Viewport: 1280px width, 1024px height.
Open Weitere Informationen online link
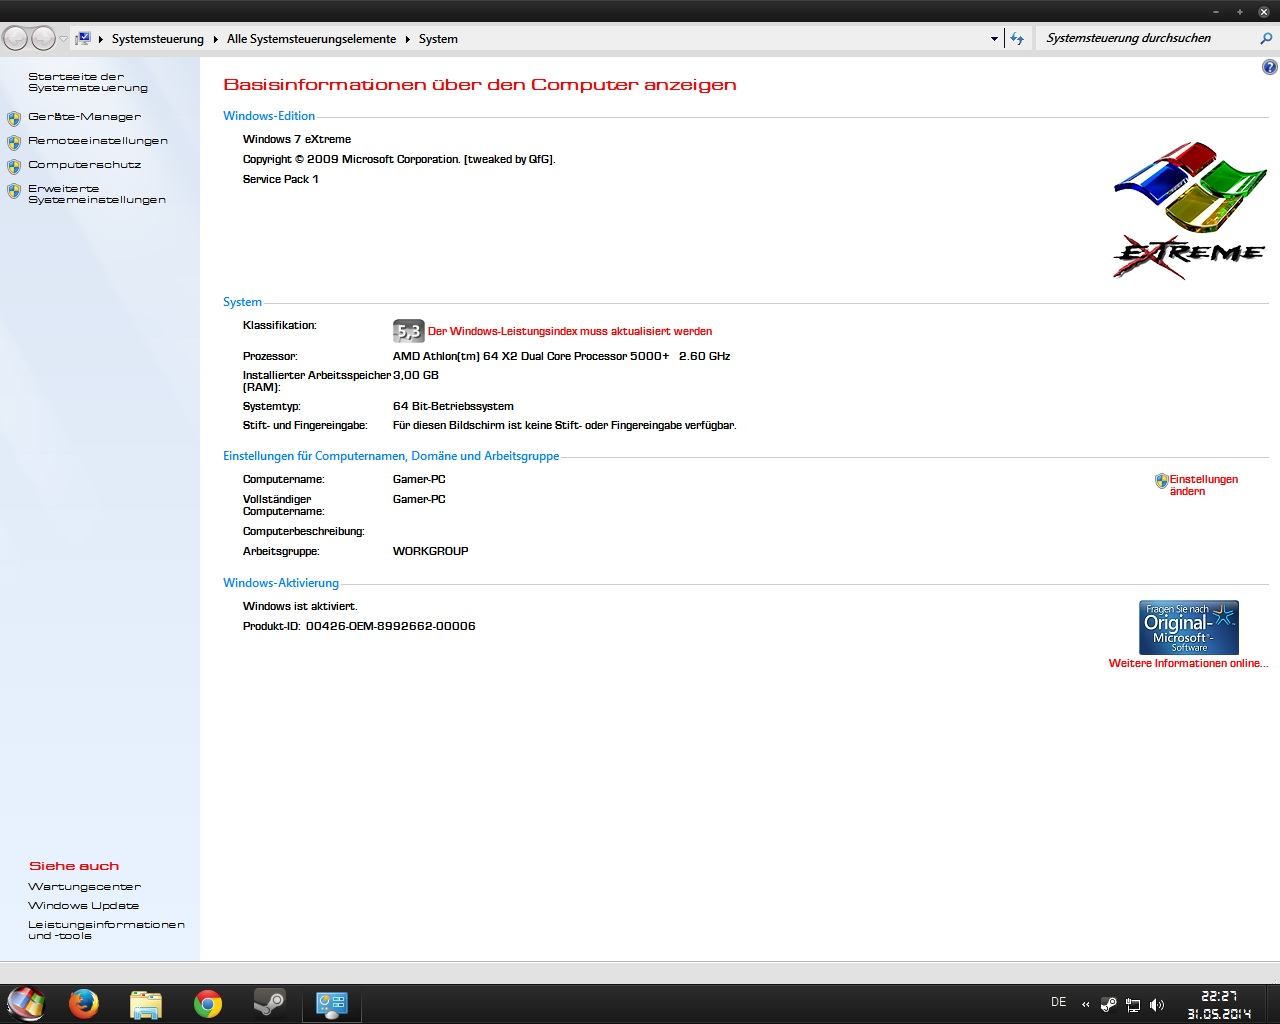[x=1188, y=663]
